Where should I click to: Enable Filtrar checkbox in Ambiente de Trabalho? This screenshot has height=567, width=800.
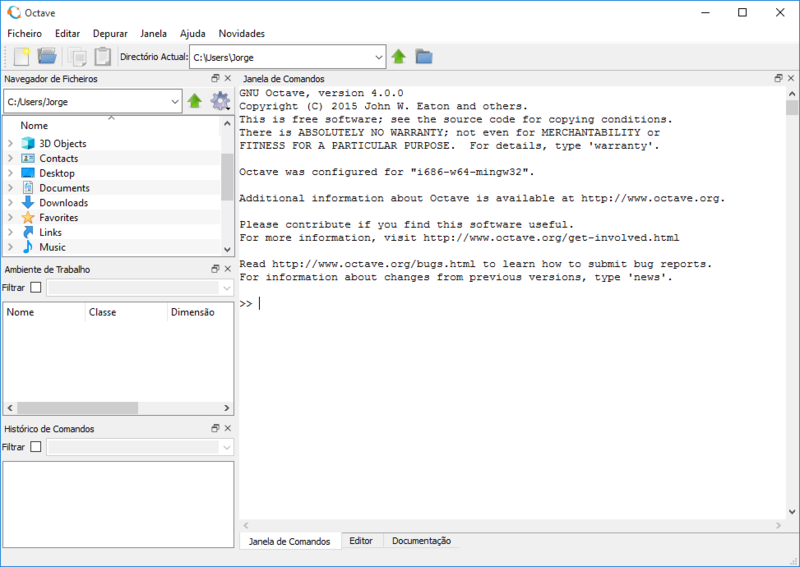[x=36, y=287]
